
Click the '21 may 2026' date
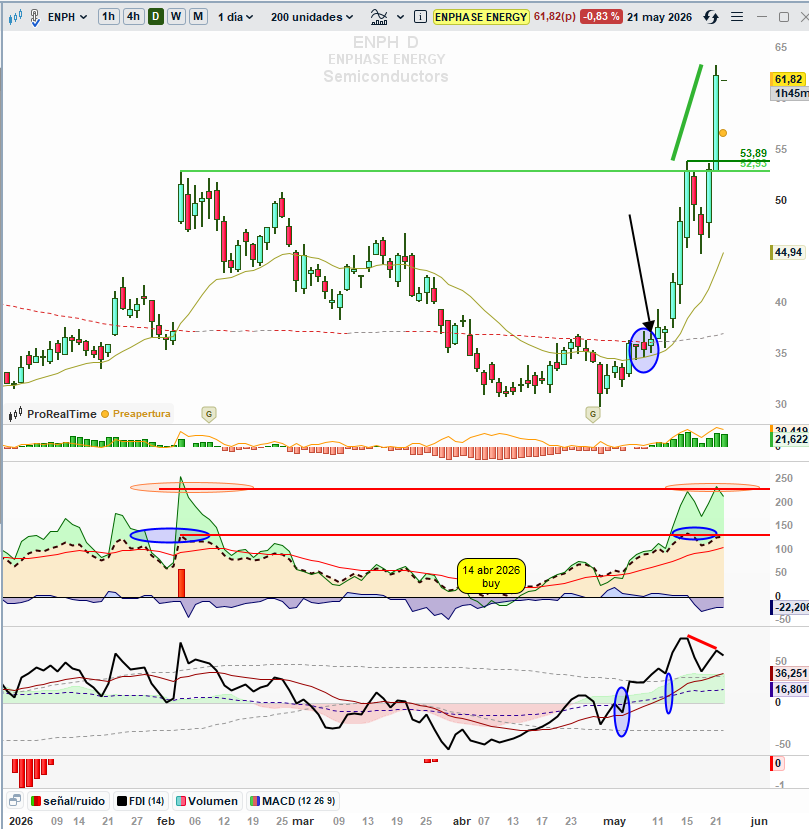click(659, 17)
